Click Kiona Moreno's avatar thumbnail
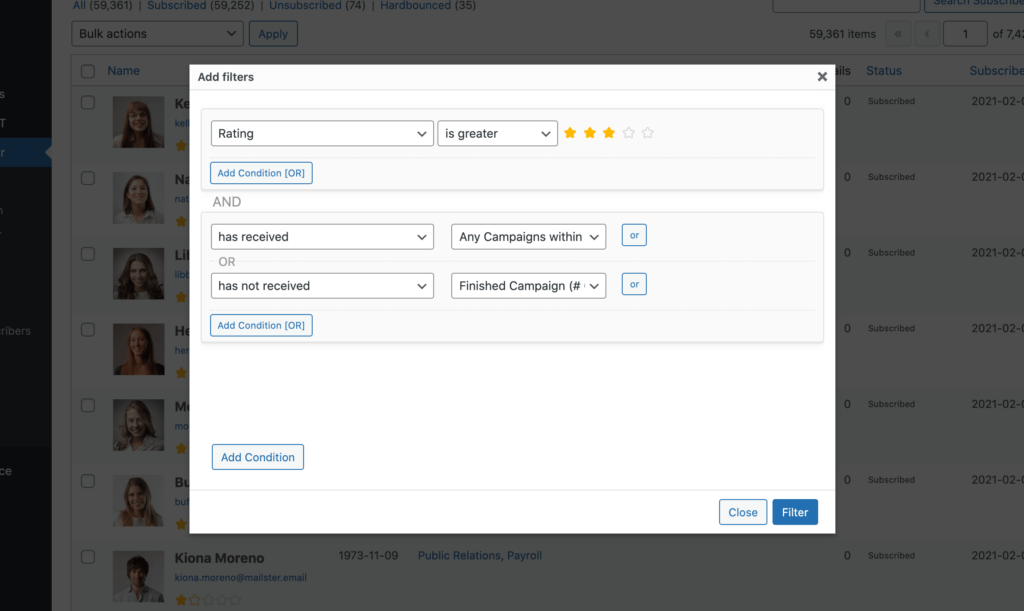Image resolution: width=1024 pixels, height=611 pixels. [138, 576]
